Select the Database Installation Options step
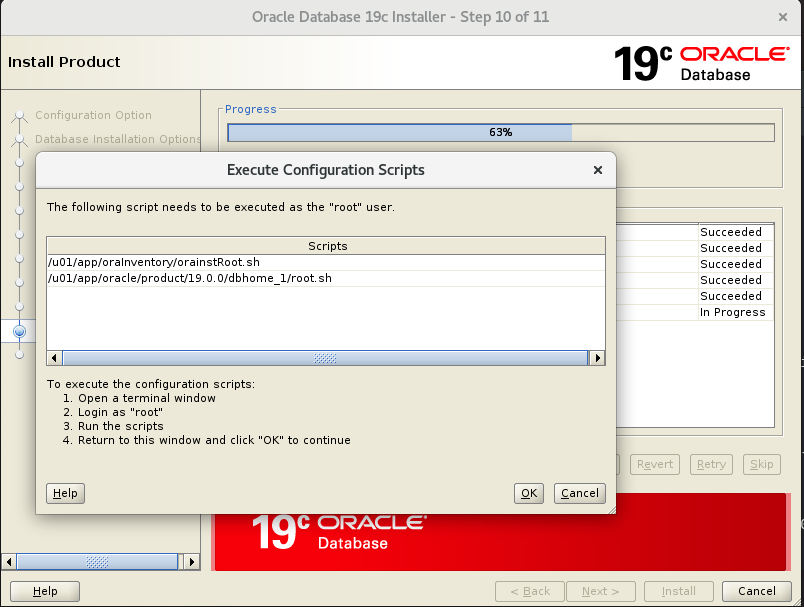The image size is (804, 607). click(117, 139)
